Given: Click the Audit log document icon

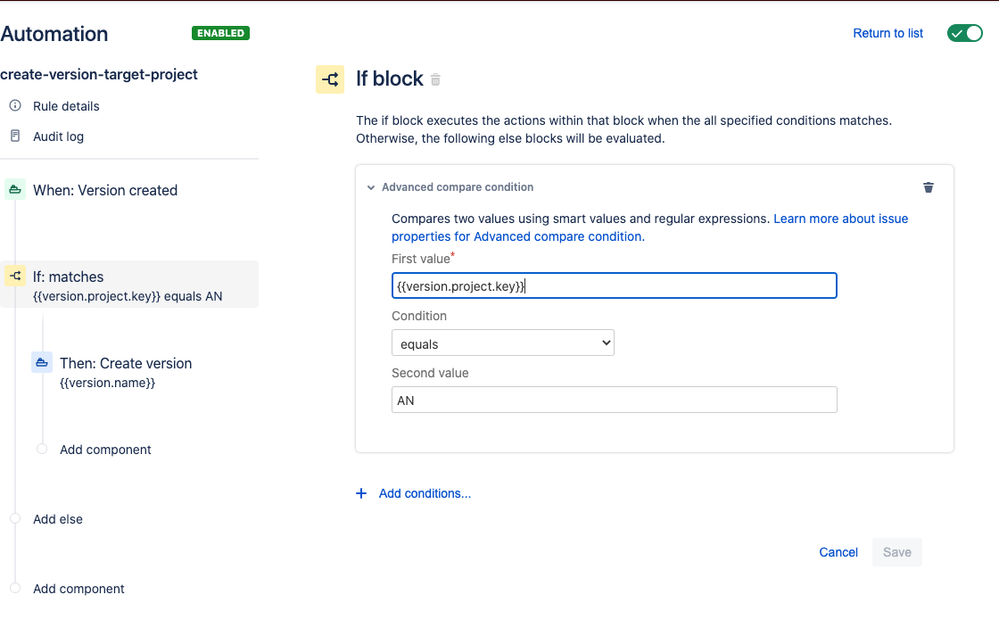Looking at the screenshot, I should tap(15, 136).
